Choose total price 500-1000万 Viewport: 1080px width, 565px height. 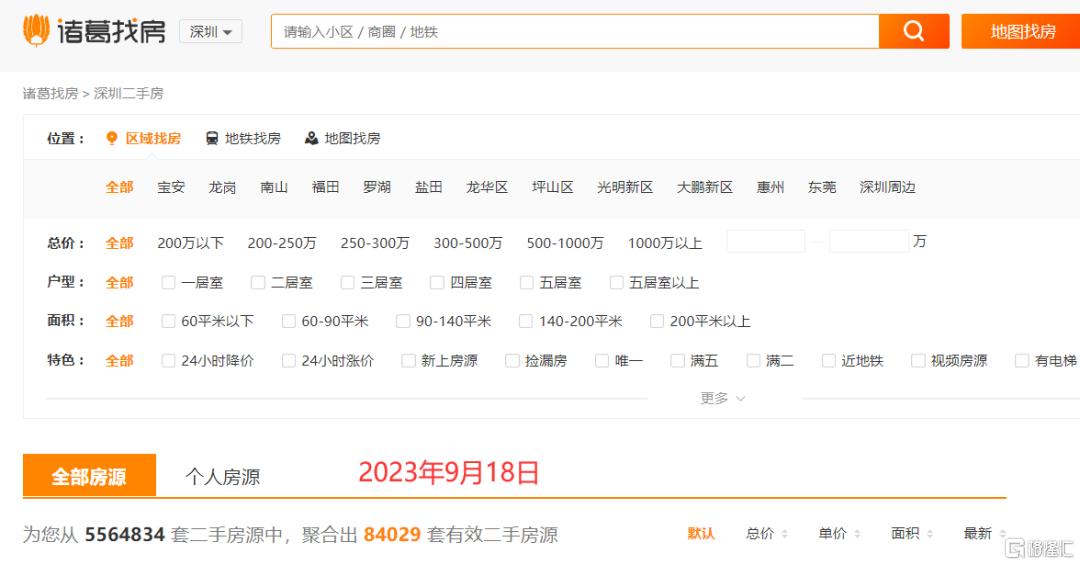coord(565,243)
